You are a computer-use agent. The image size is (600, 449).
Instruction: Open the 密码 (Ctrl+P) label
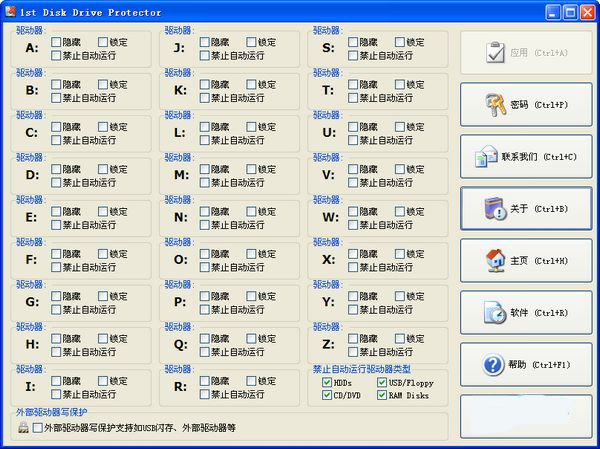[x=539, y=105]
